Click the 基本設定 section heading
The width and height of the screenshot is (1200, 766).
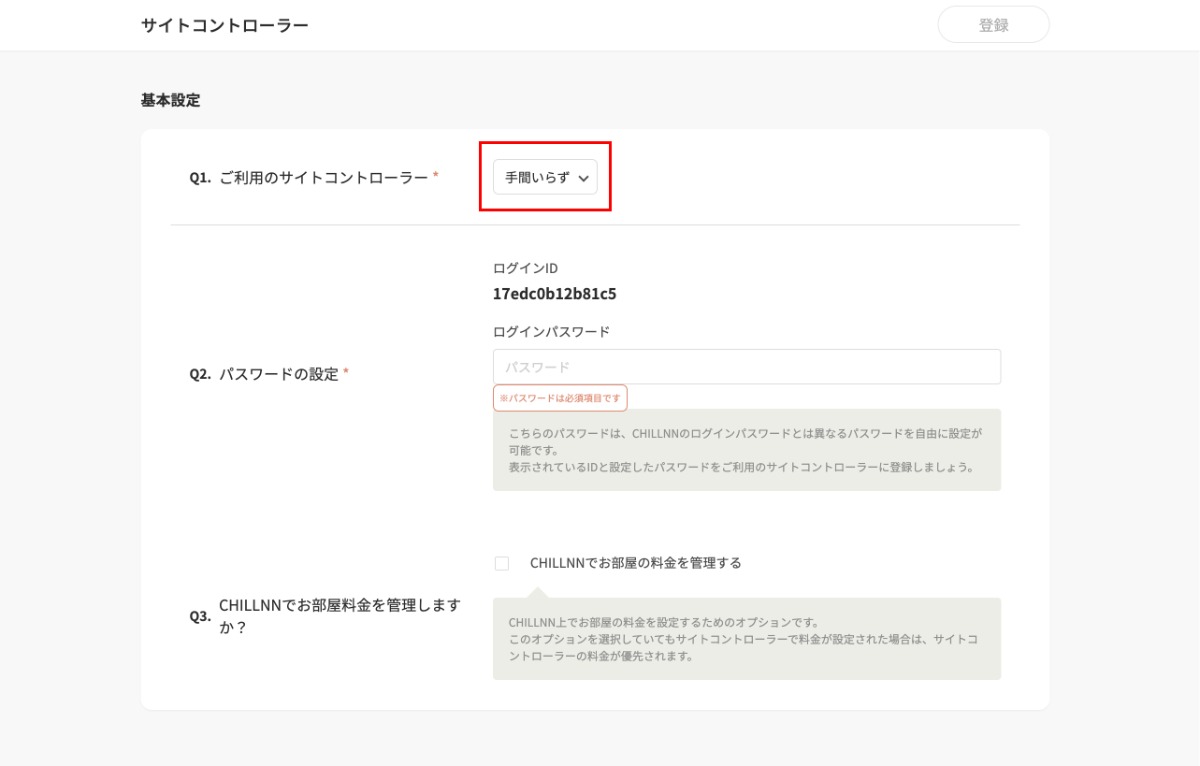click(170, 100)
